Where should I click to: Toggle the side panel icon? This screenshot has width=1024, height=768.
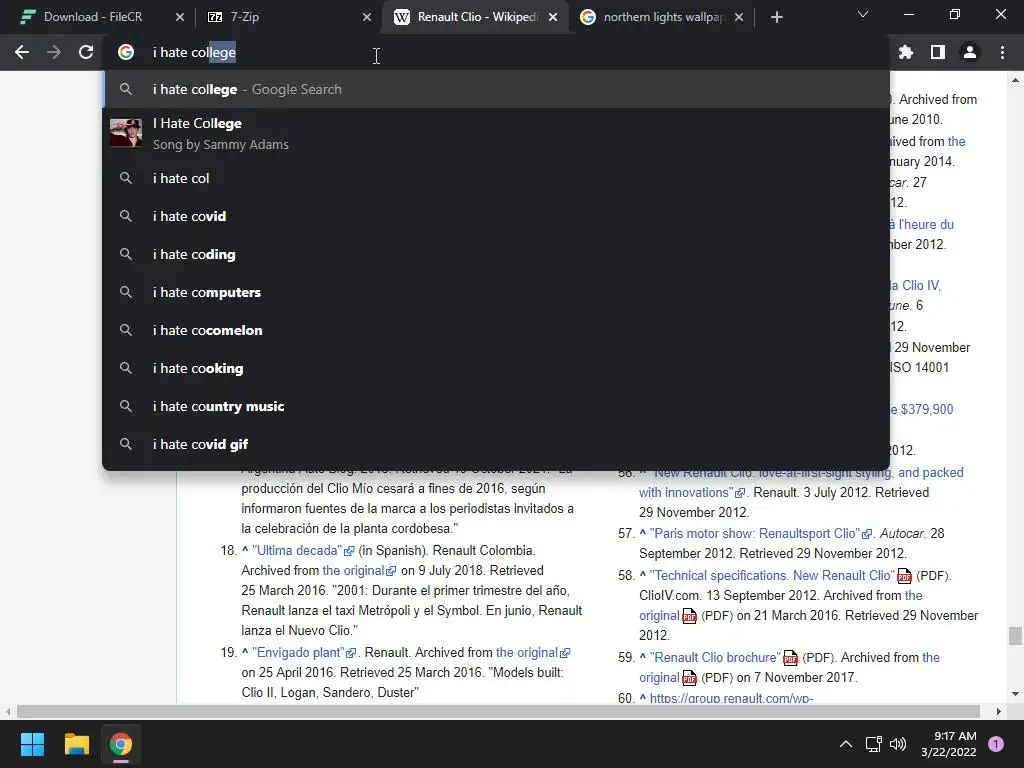(x=938, y=52)
